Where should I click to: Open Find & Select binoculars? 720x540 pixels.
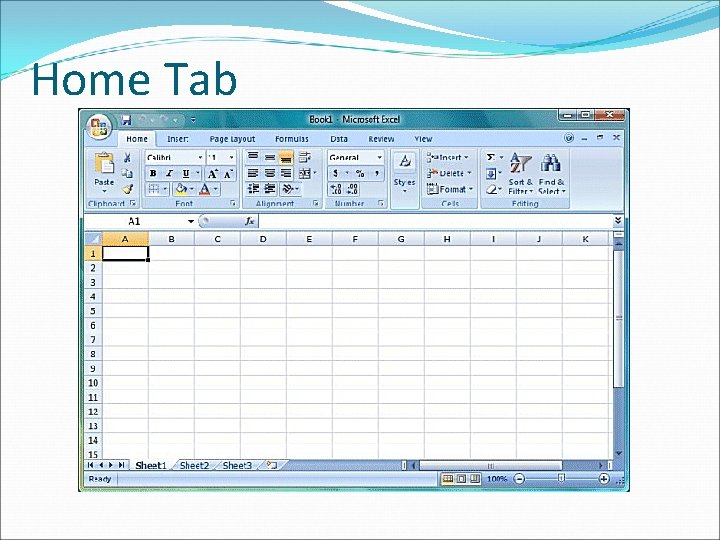[x=551, y=174]
